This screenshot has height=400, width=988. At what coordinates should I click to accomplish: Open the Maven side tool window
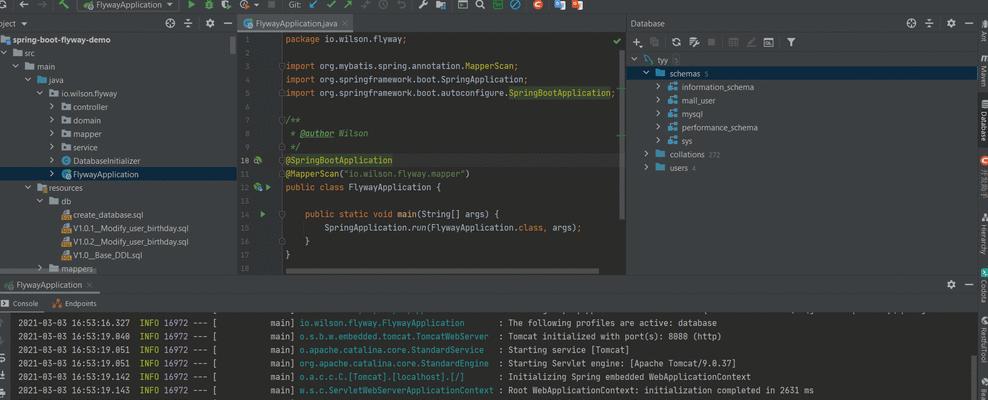click(983, 71)
